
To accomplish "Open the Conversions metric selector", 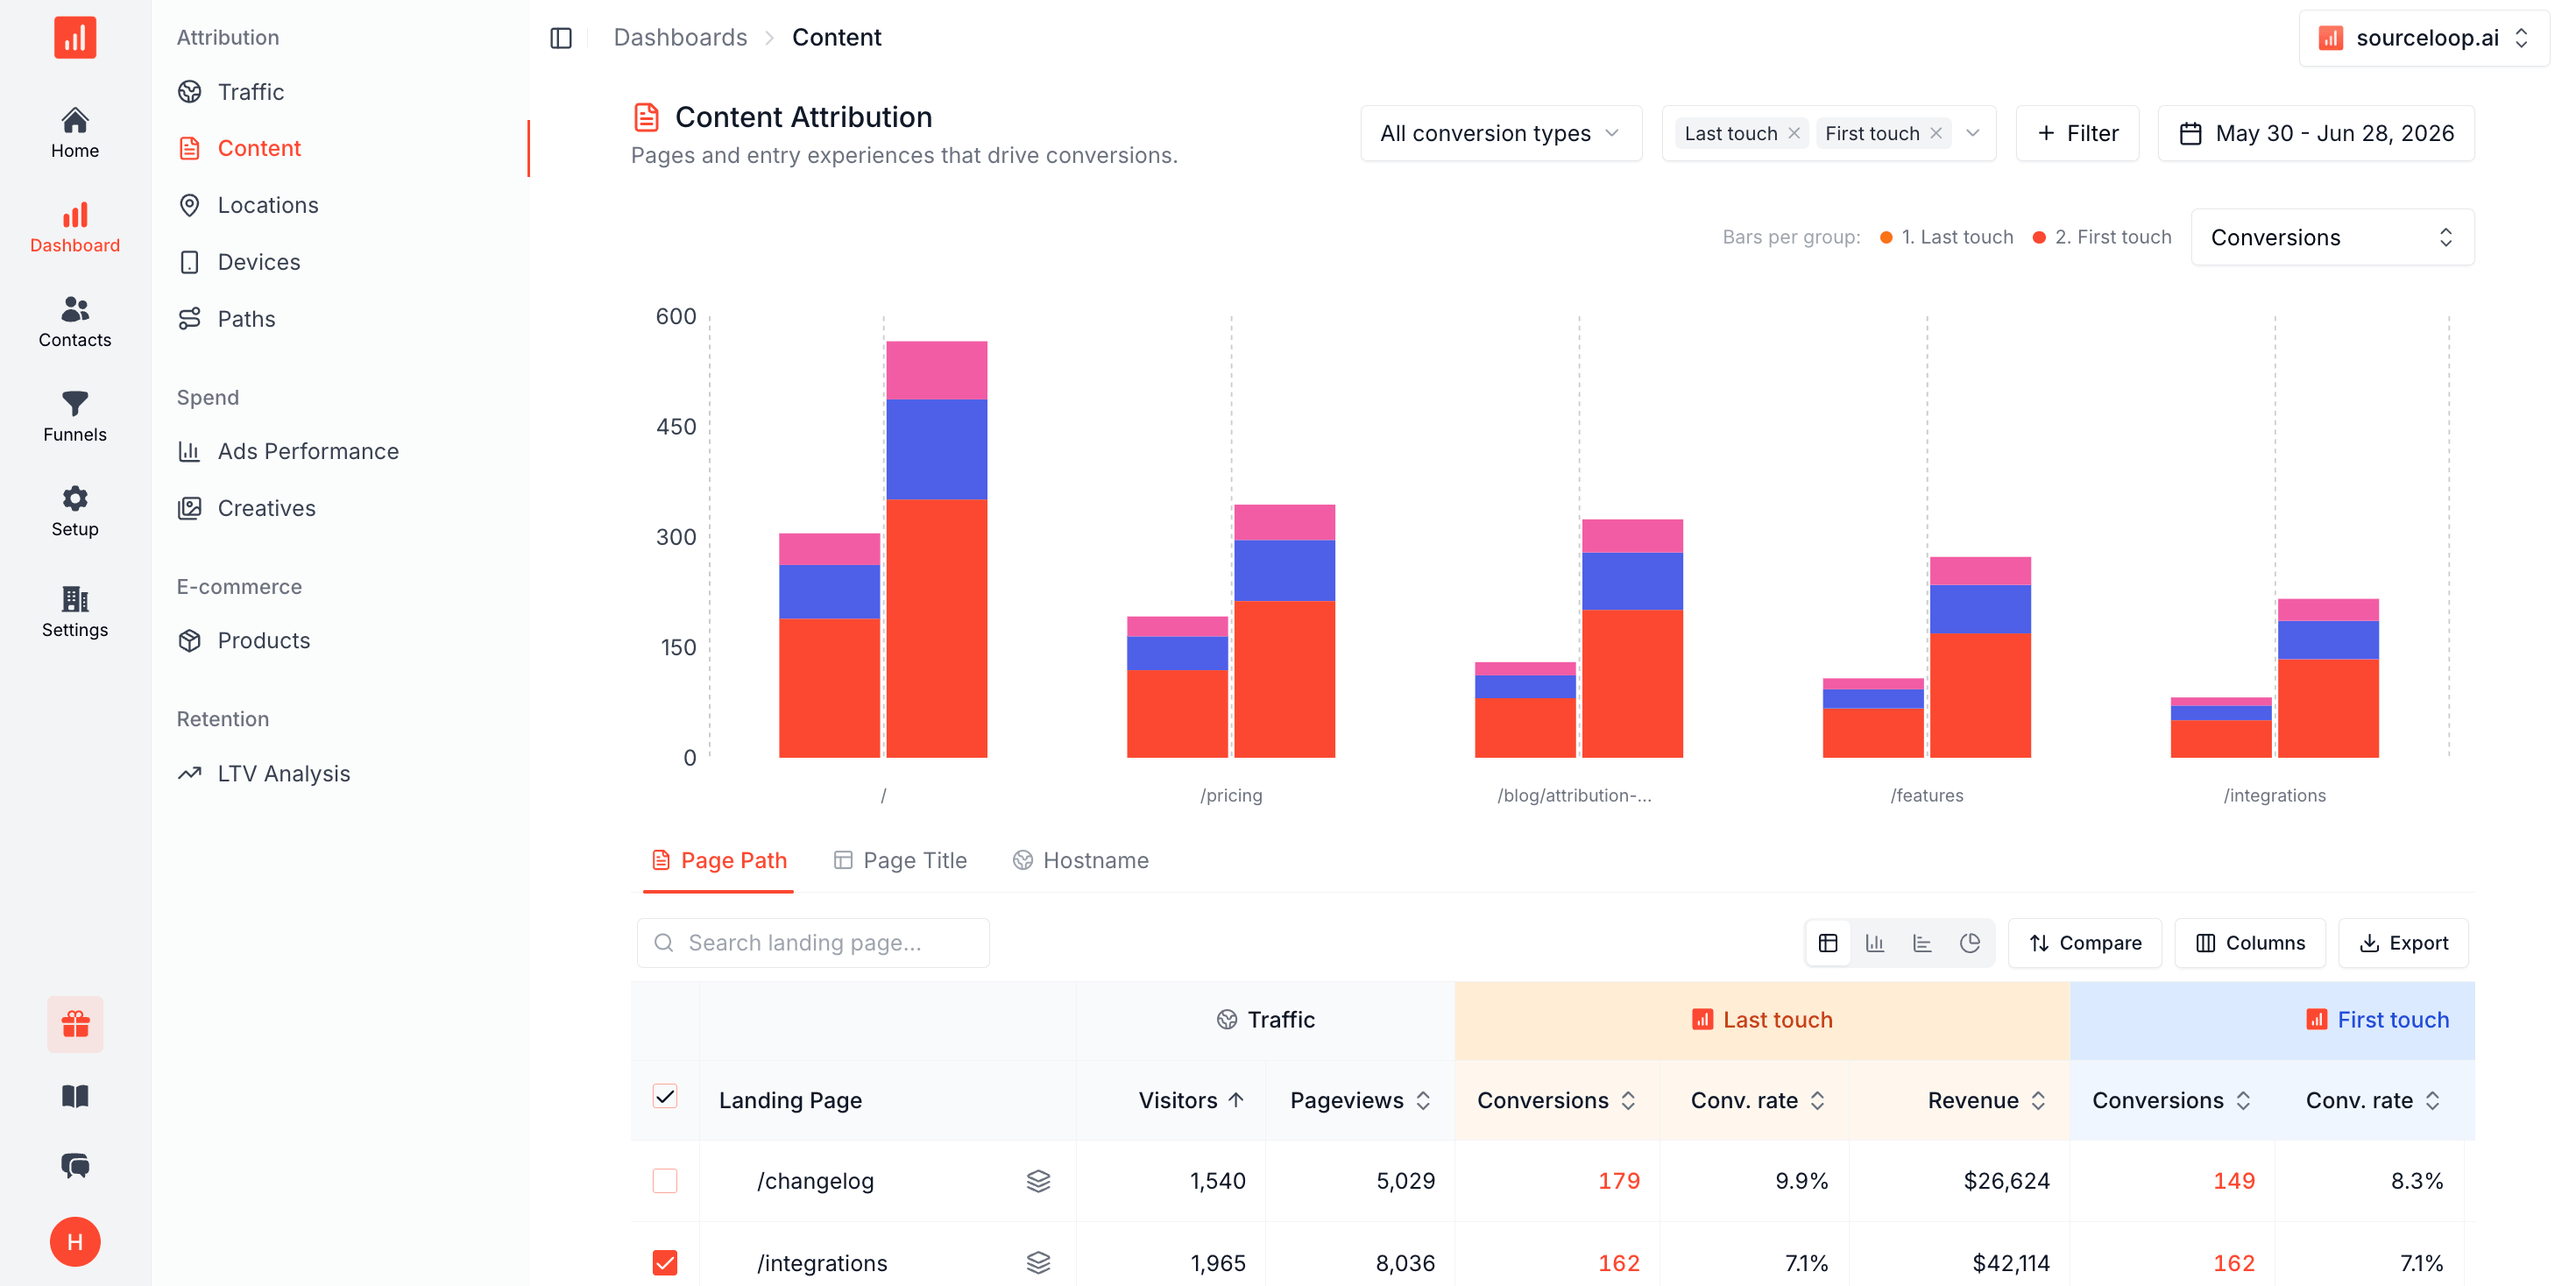I will coord(2332,237).
